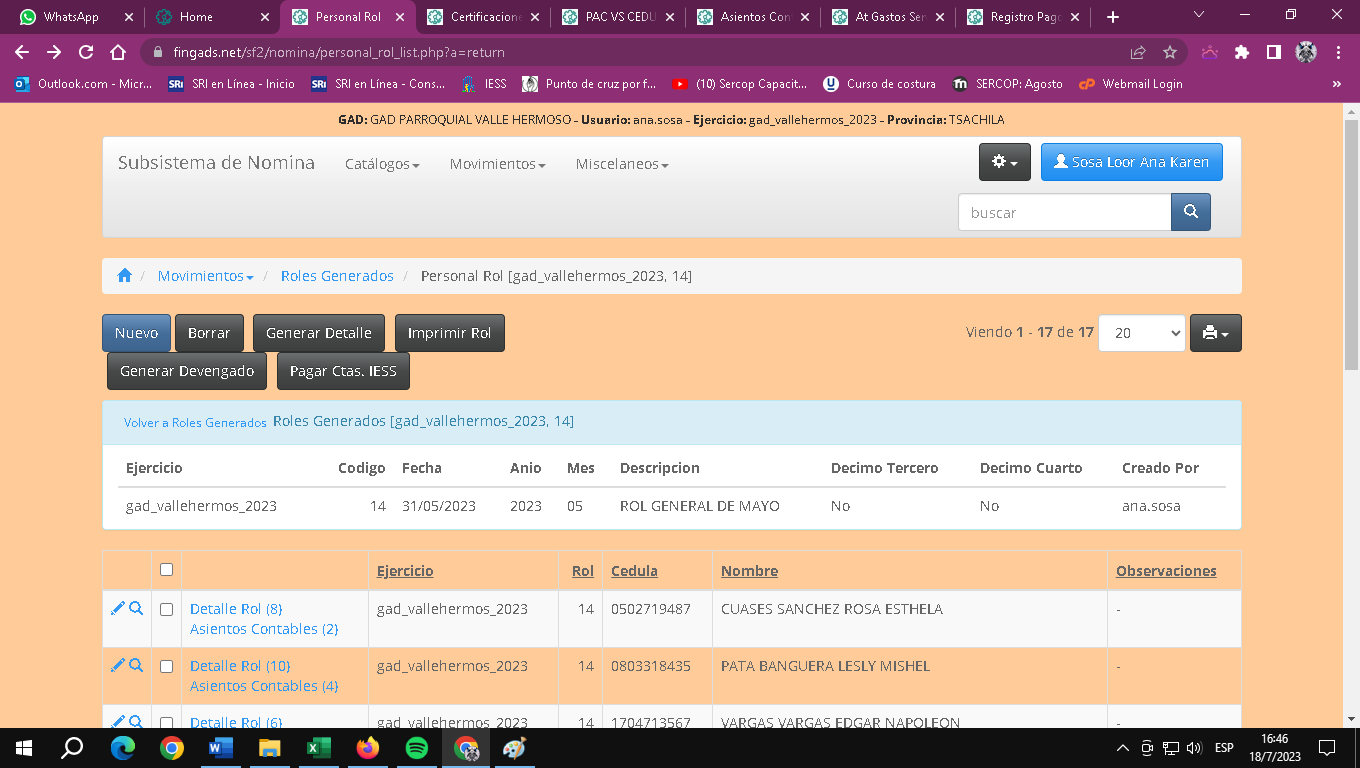This screenshot has width=1360, height=768.
Task: Click the magnifier search button
Action: pos(1190,212)
